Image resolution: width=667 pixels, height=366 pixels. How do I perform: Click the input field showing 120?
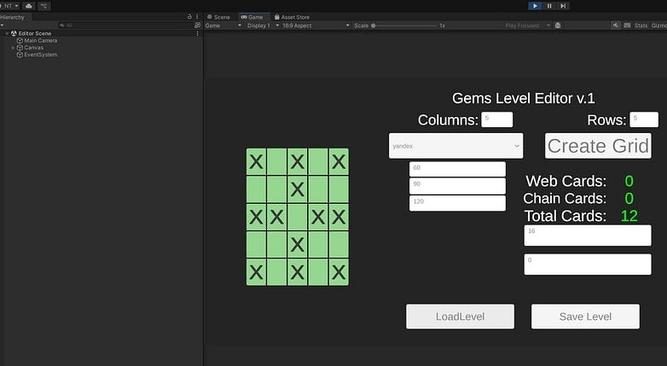457,203
